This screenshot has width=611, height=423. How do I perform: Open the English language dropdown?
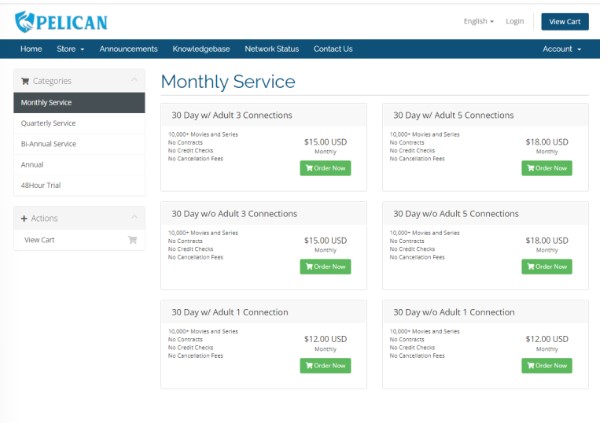pyautogui.click(x=478, y=21)
